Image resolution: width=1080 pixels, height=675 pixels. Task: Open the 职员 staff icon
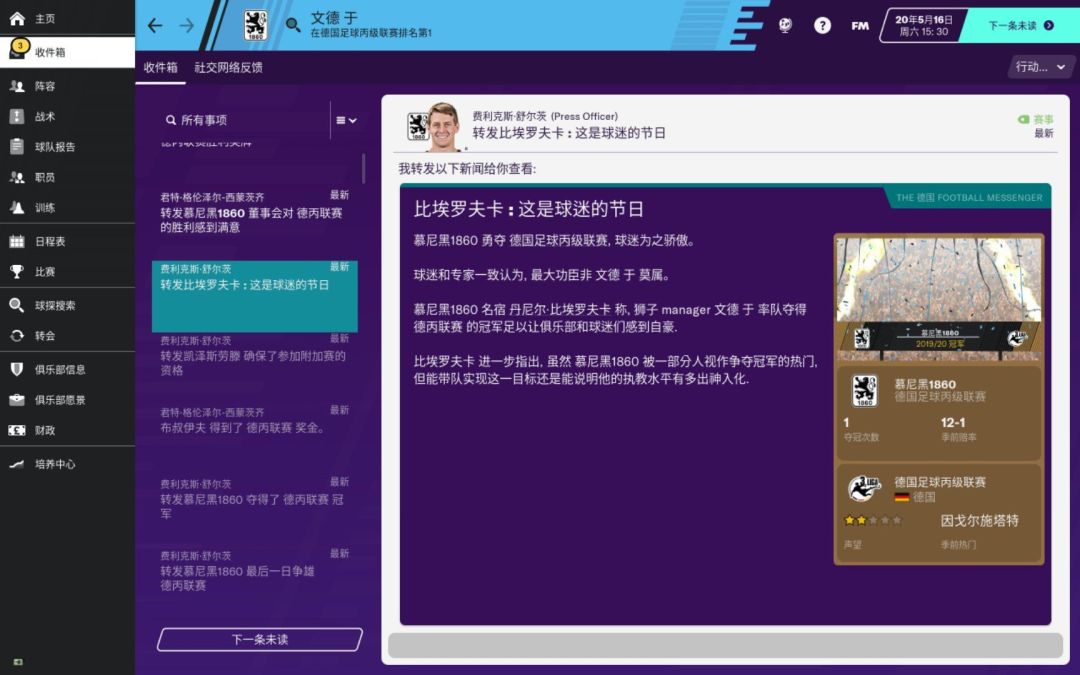17,177
